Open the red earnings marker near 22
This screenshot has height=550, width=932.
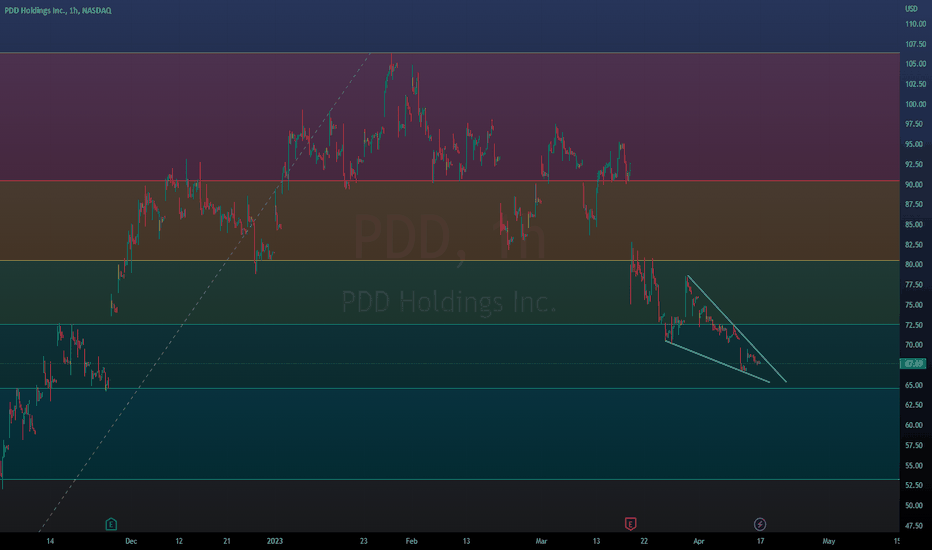631,524
